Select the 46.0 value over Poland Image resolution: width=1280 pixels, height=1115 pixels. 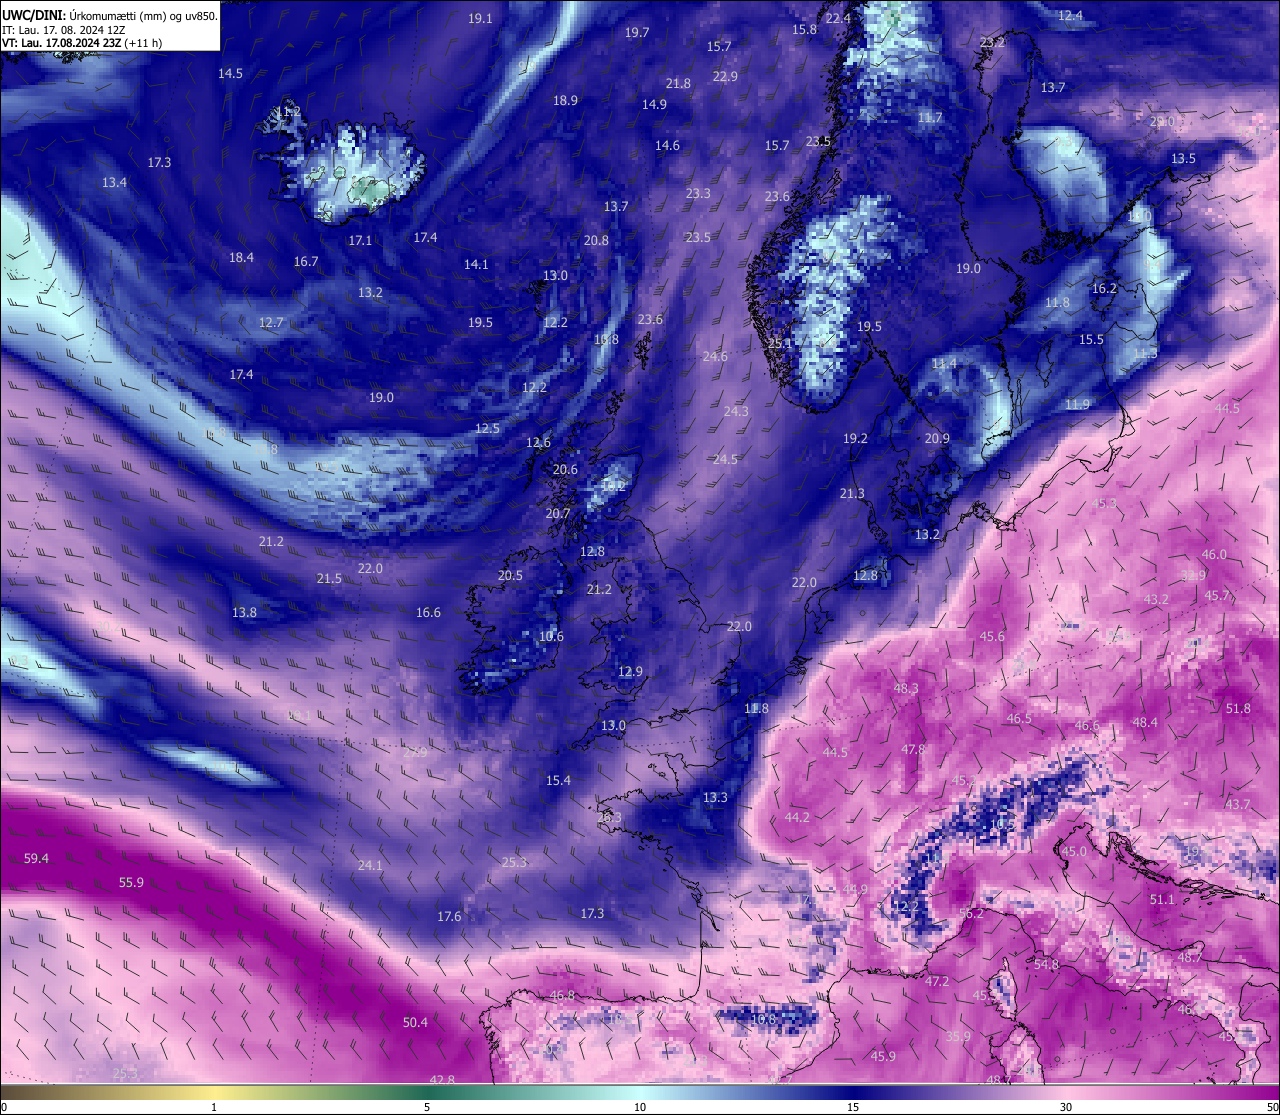click(x=1214, y=555)
